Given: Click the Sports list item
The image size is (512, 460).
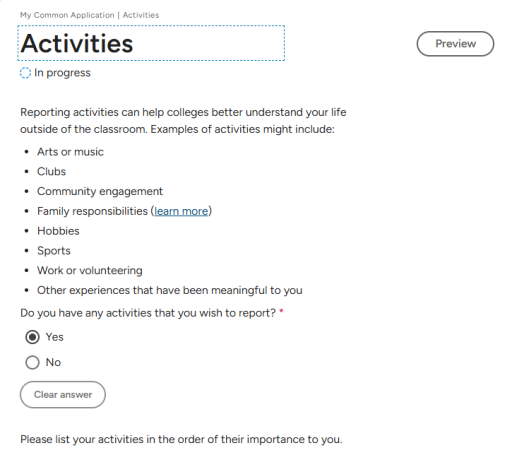Looking at the screenshot, I should tap(54, 251).
